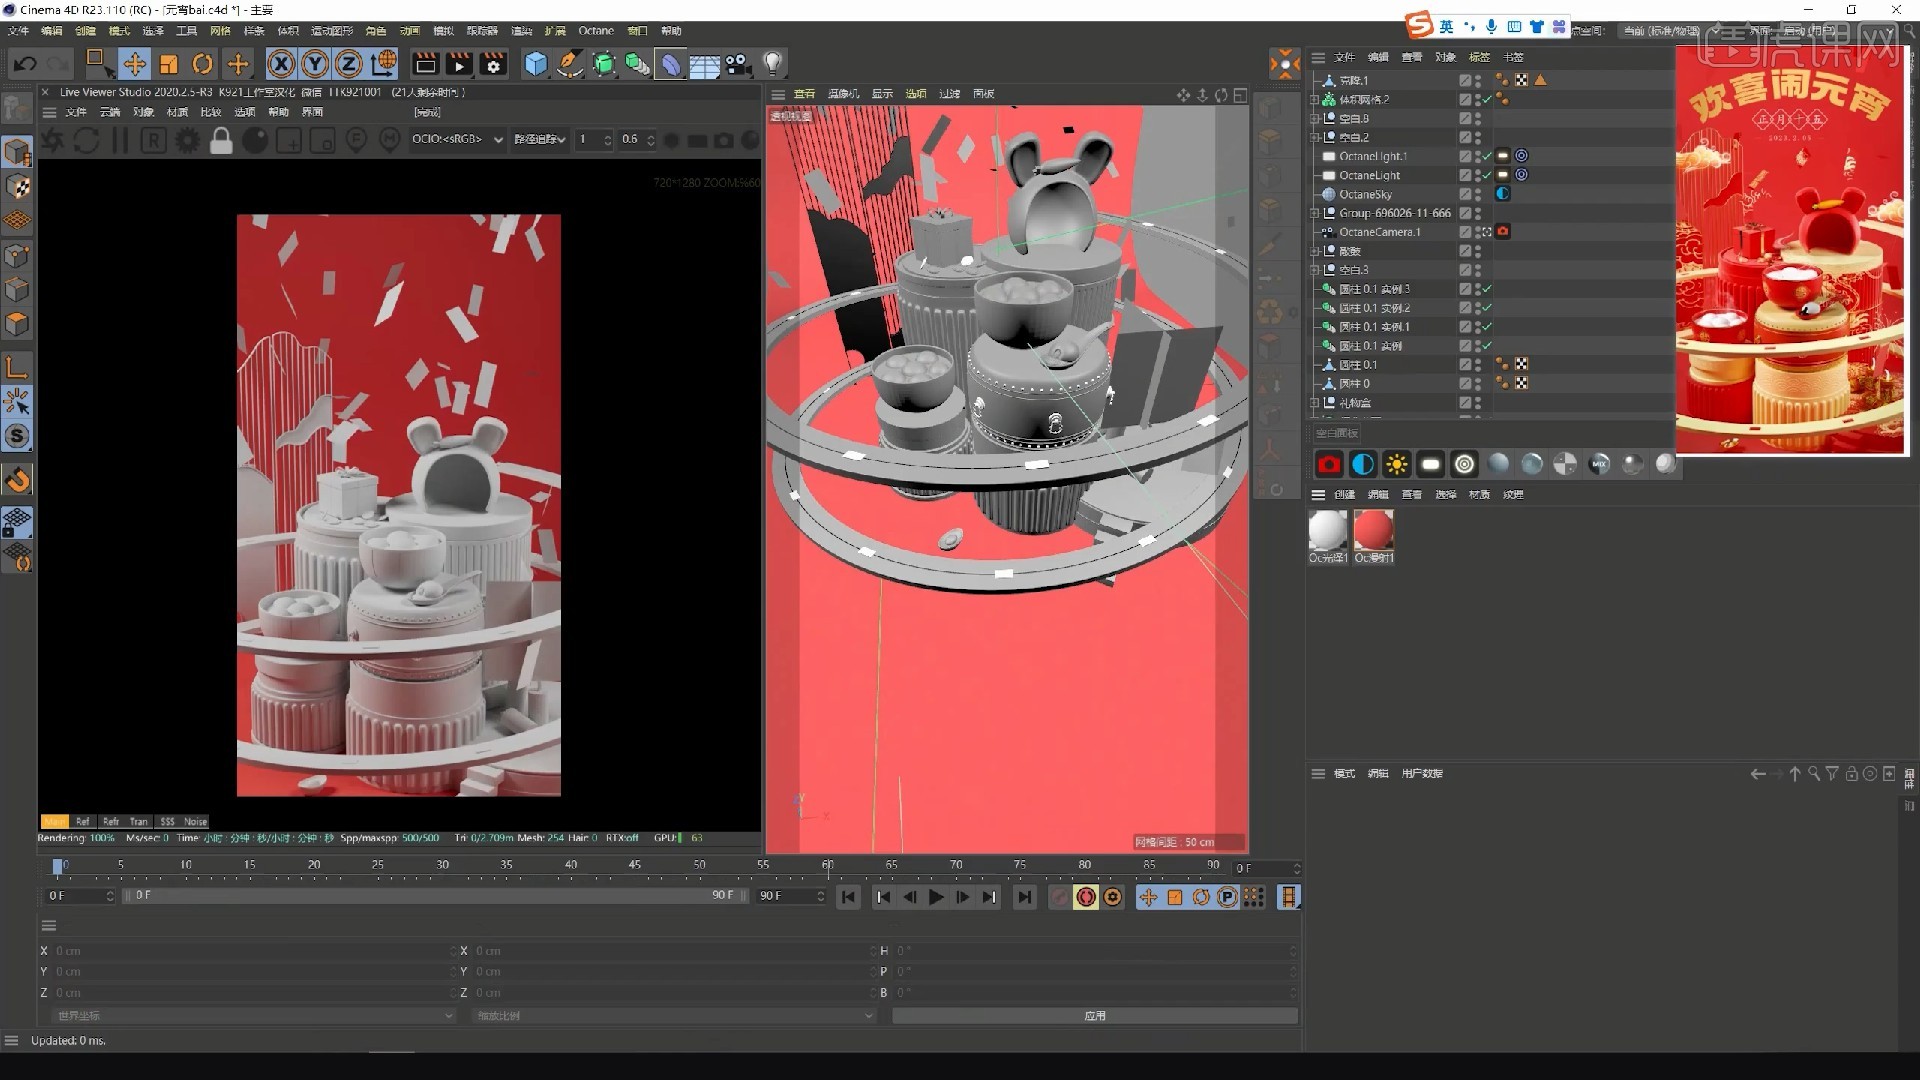Open the 文件 menu in main menu bar
This screenshot has width=1920, height=1080.
pyautogui.click(x=18, y=31)
